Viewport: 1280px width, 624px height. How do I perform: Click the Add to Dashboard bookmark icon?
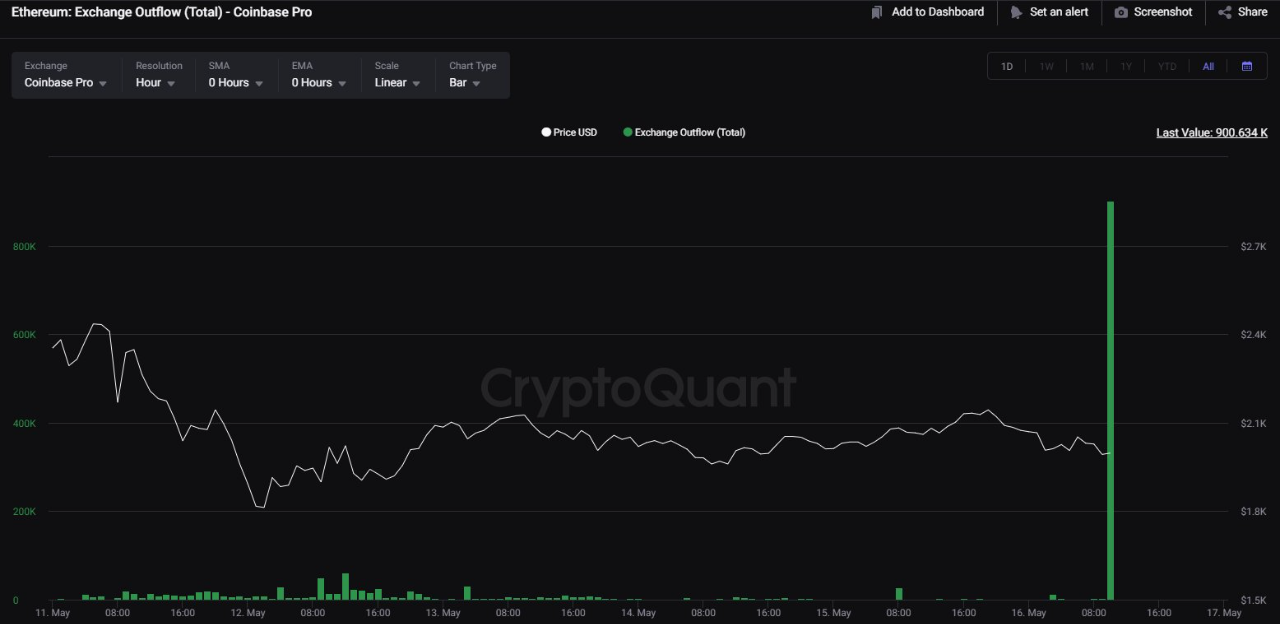point(877,12)
